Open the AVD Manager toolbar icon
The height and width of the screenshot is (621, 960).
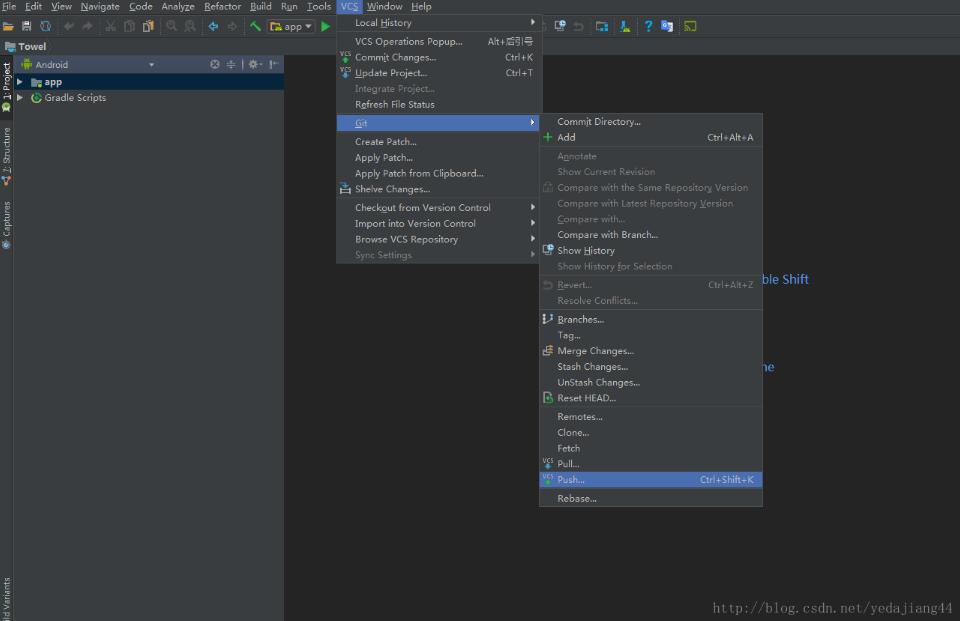coord(600,26)
